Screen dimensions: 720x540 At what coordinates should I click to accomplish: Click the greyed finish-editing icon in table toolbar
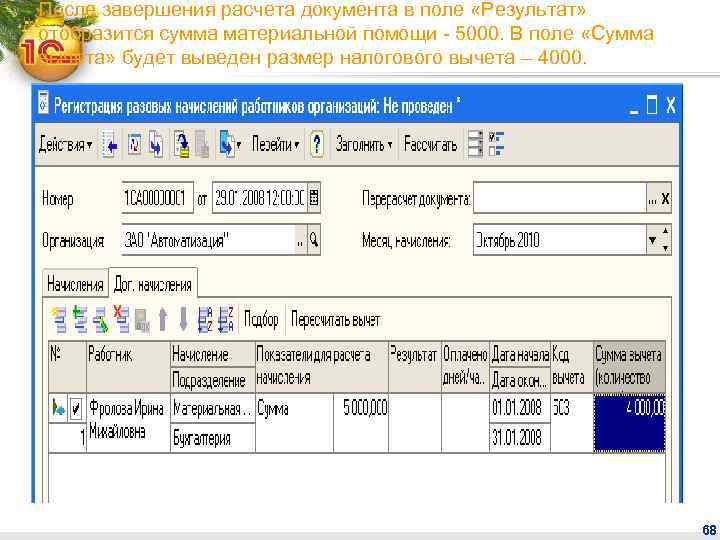coord(142,321)
